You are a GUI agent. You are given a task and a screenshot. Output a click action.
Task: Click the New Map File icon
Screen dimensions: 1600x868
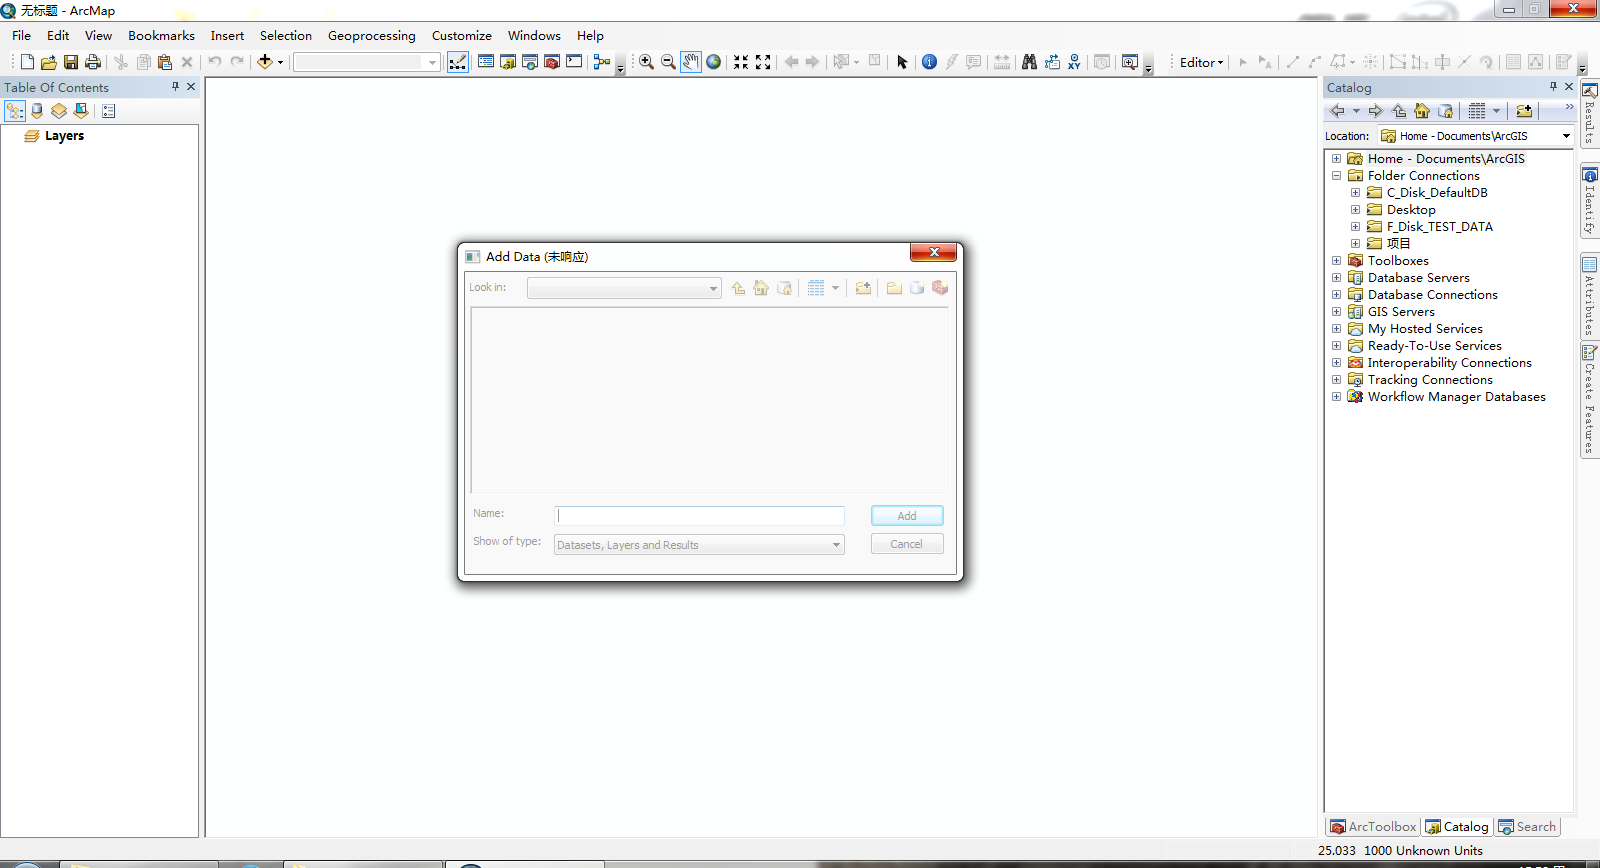pos(27,62)
